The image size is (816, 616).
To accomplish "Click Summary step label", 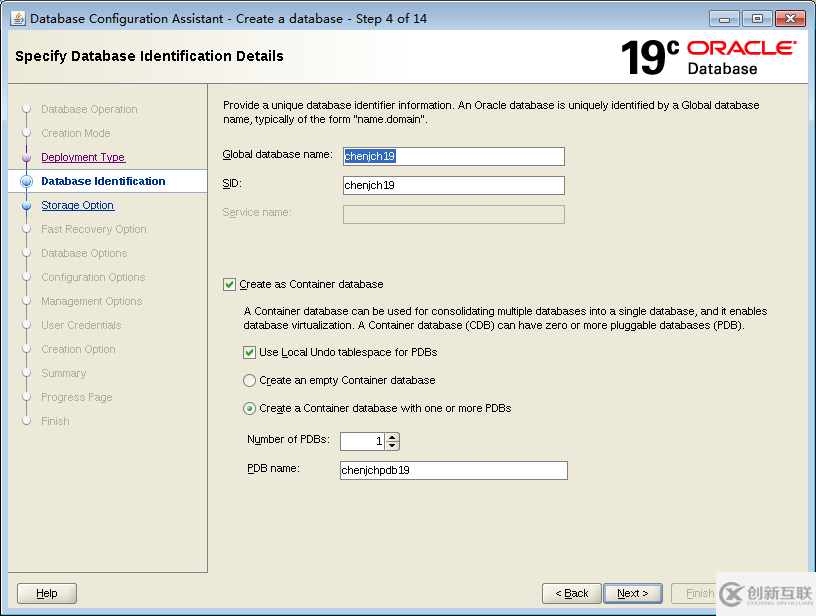I will [x=63, y=374].
